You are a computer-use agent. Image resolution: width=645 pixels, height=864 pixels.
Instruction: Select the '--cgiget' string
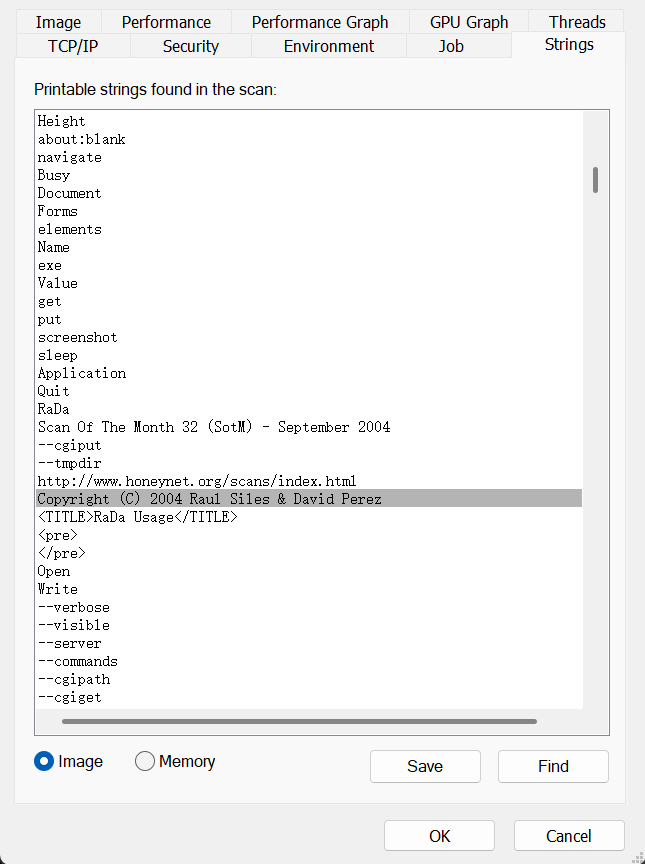[309, 697]
